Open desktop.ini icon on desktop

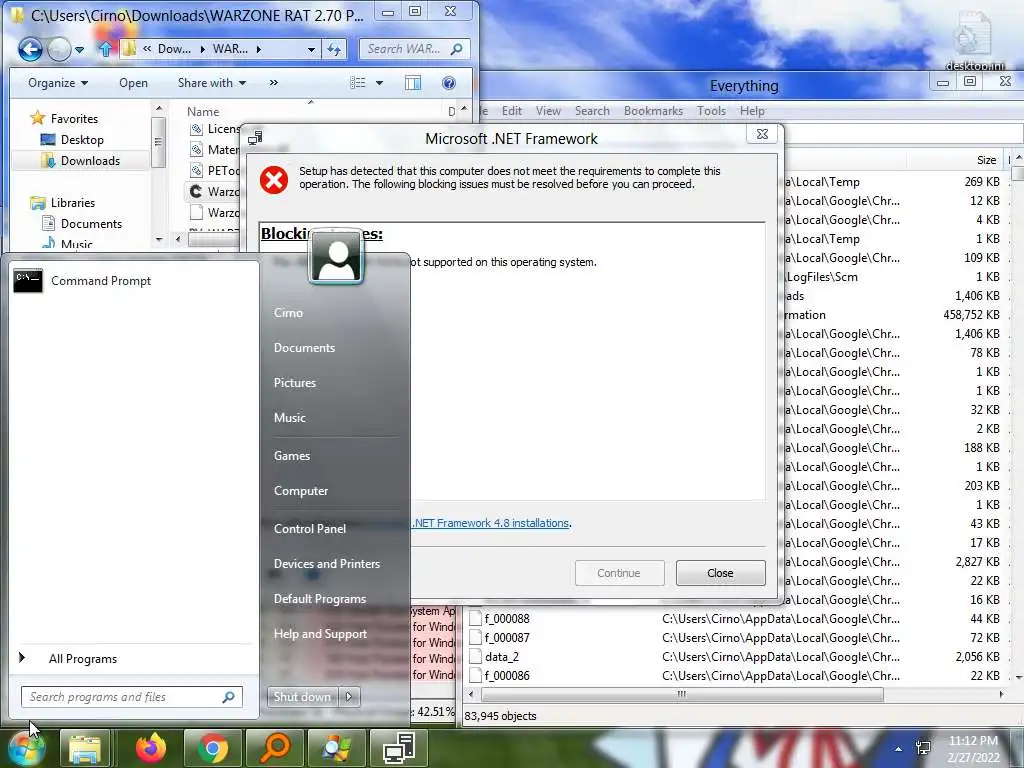tap(974, 40)
